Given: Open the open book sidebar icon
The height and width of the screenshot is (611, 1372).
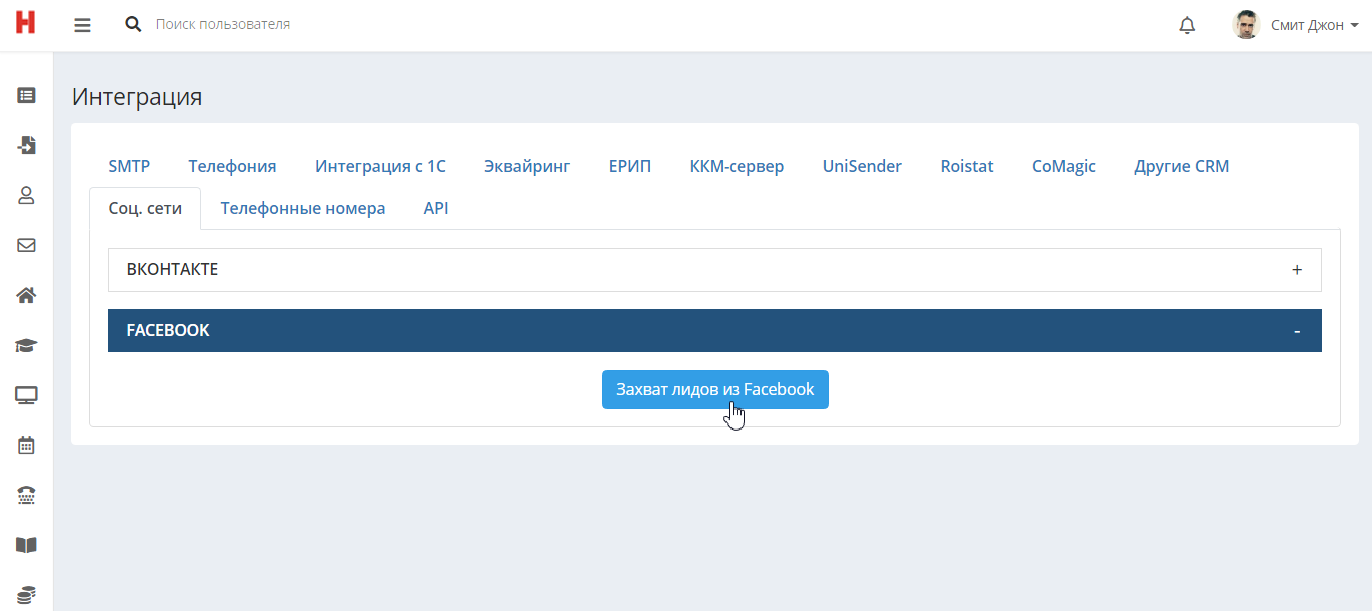Looking at the screenshot, I should coord(26,545).
